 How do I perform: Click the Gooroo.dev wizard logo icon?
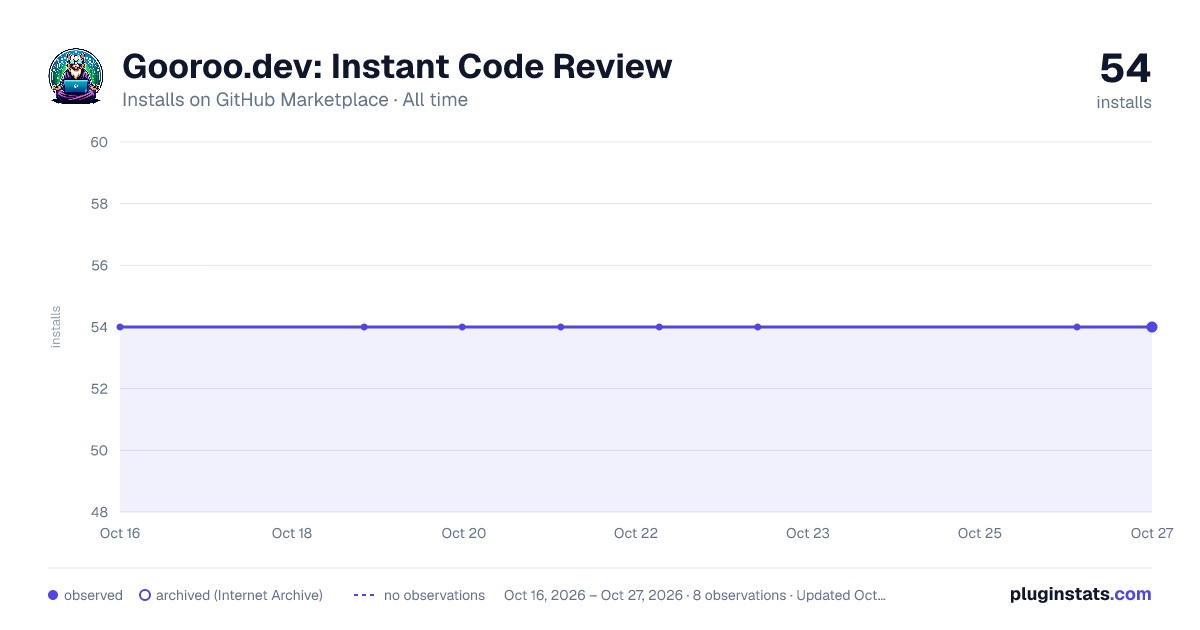(76, 76)
